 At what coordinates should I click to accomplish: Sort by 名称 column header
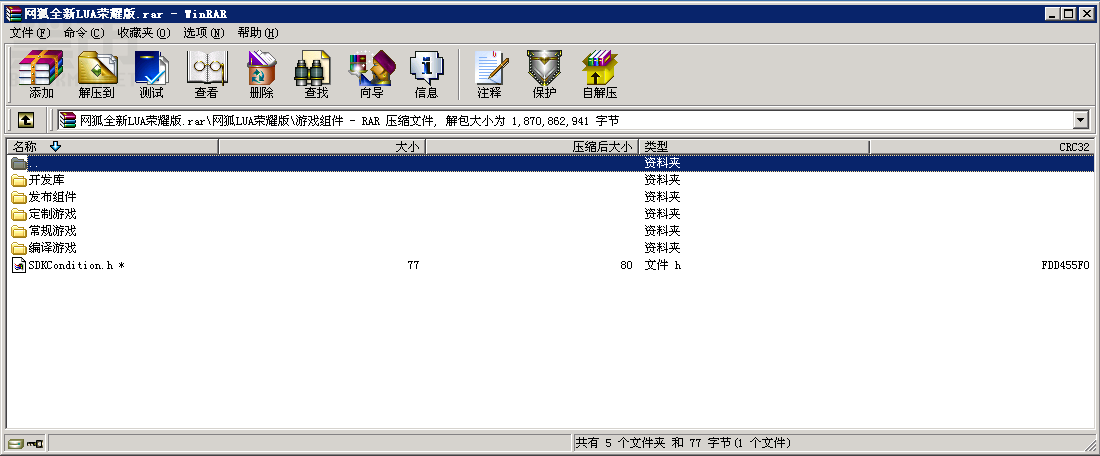[x=112, y=147]
